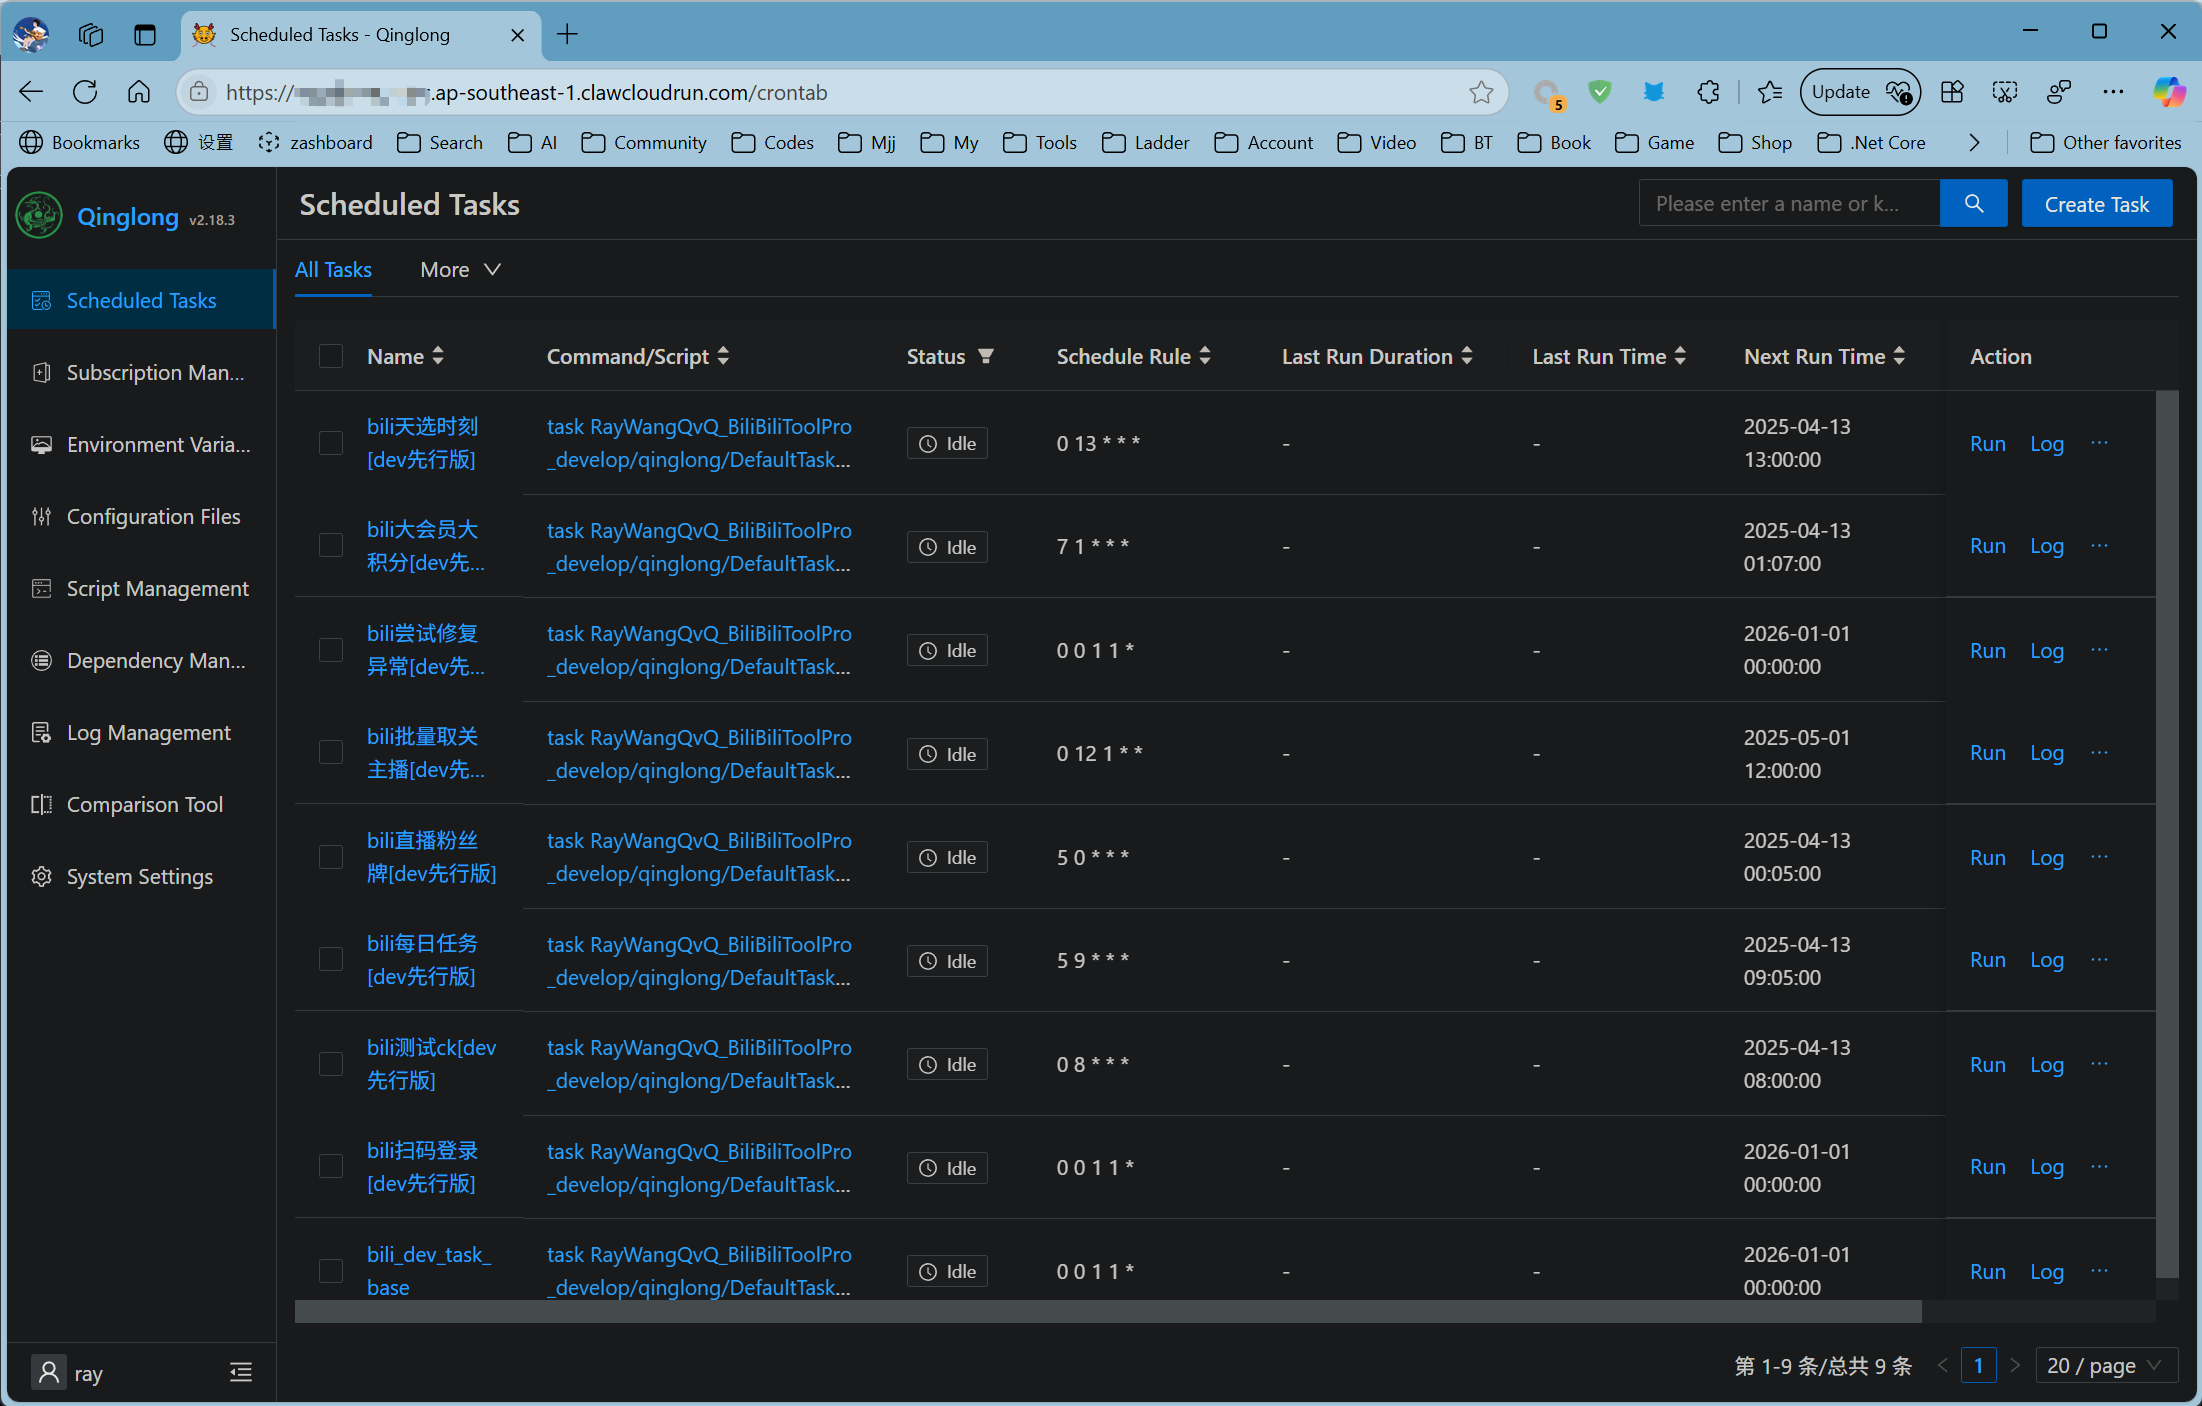This screenshot has width=2202, height=1406.
Task: Toggle the select-all checkbox in table header
Action: (x=331, y=356)
